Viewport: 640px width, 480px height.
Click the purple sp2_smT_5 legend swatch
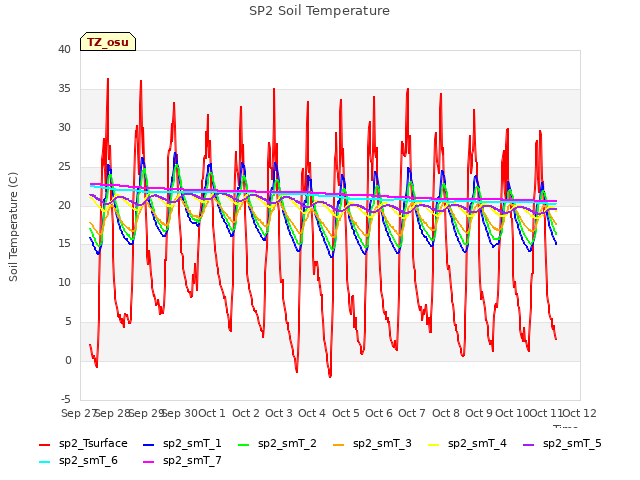529,444
